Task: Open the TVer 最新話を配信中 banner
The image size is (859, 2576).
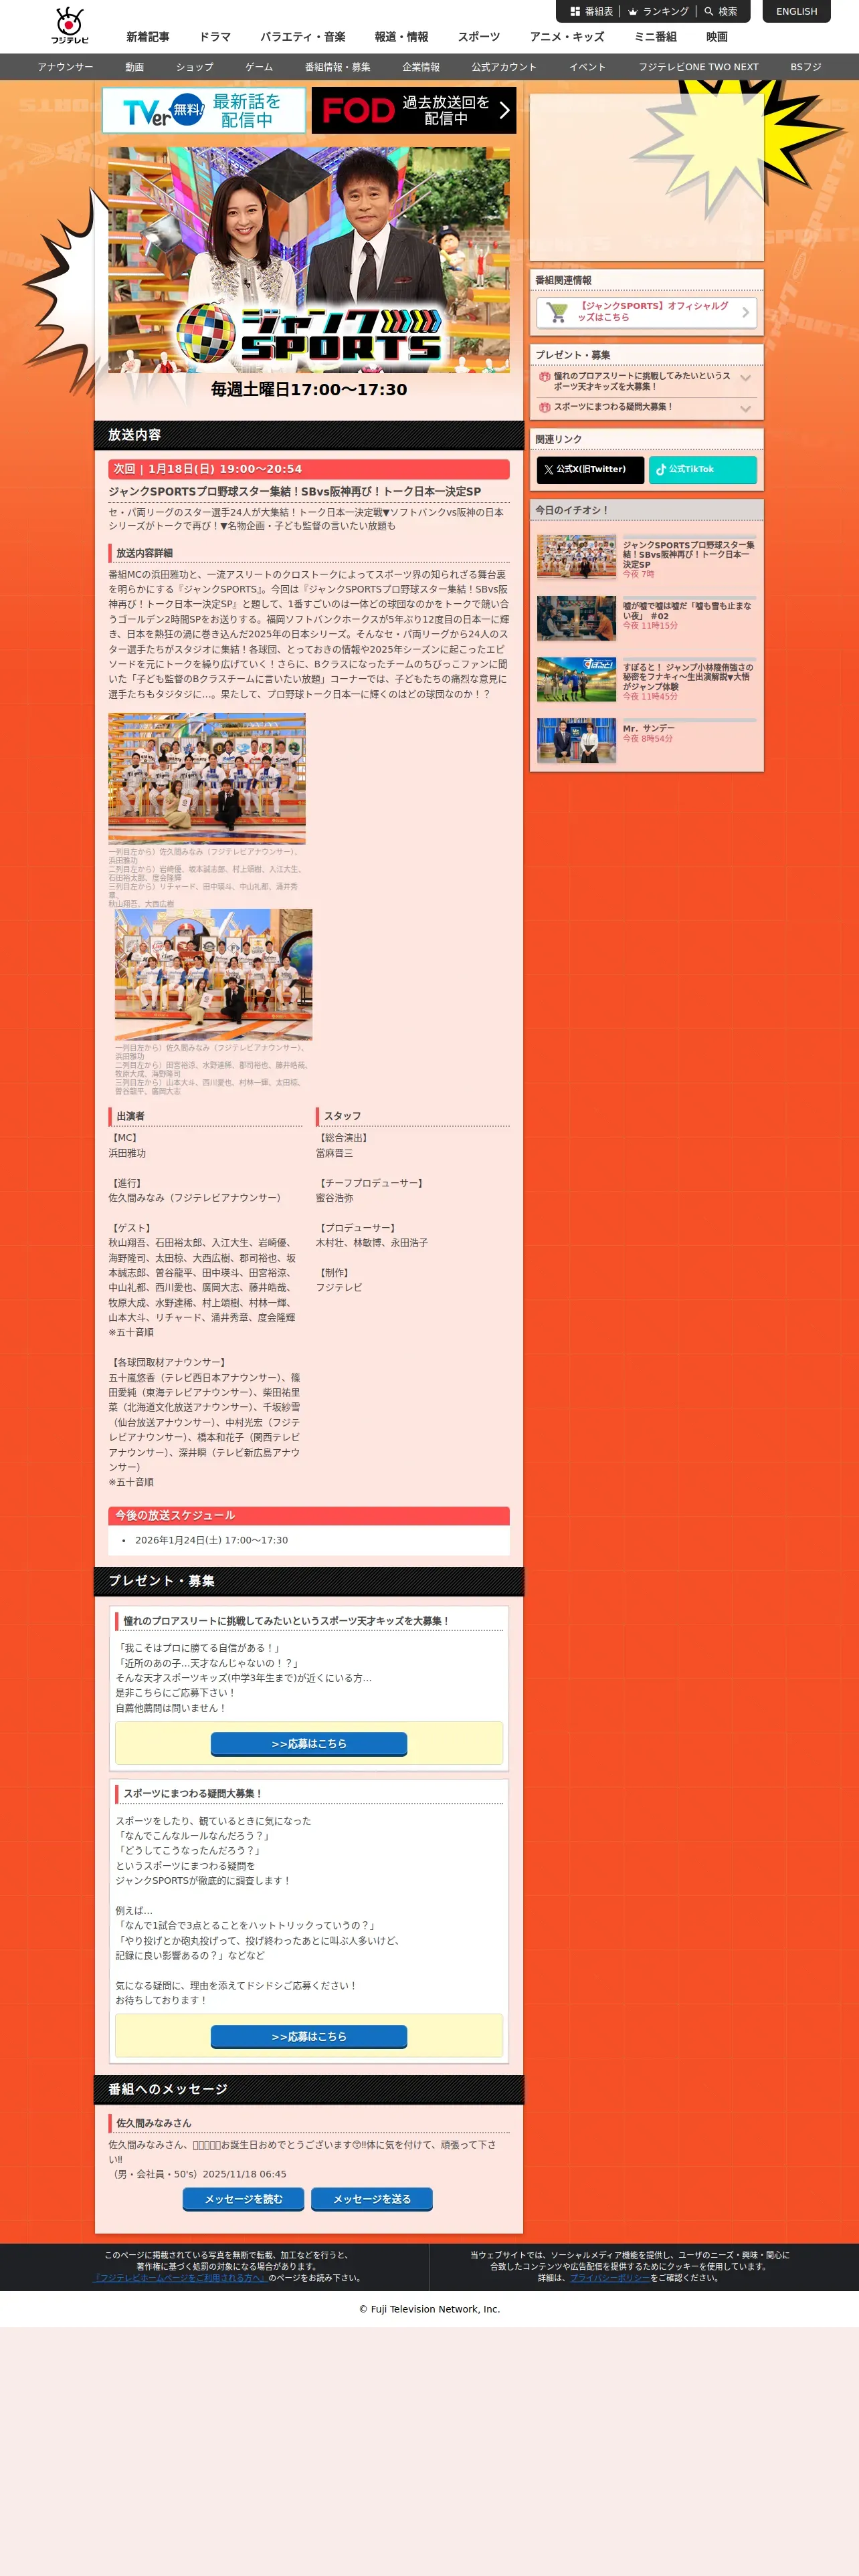Action: [204, 110]
